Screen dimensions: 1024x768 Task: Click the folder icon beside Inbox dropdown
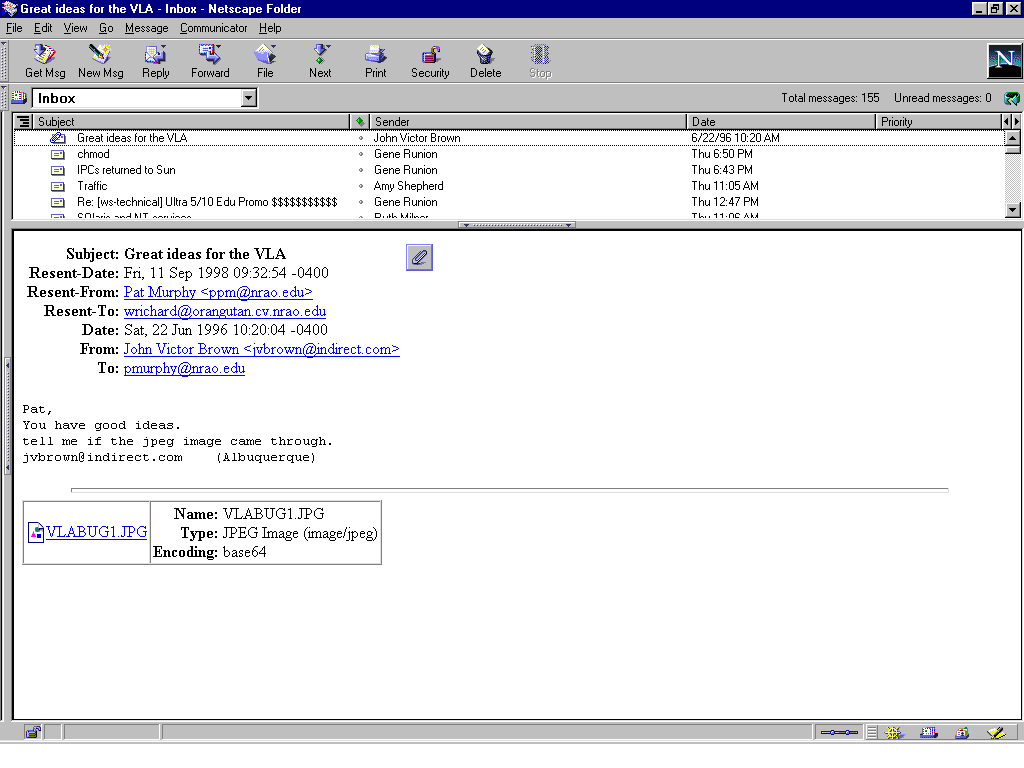tap(20, 98)
